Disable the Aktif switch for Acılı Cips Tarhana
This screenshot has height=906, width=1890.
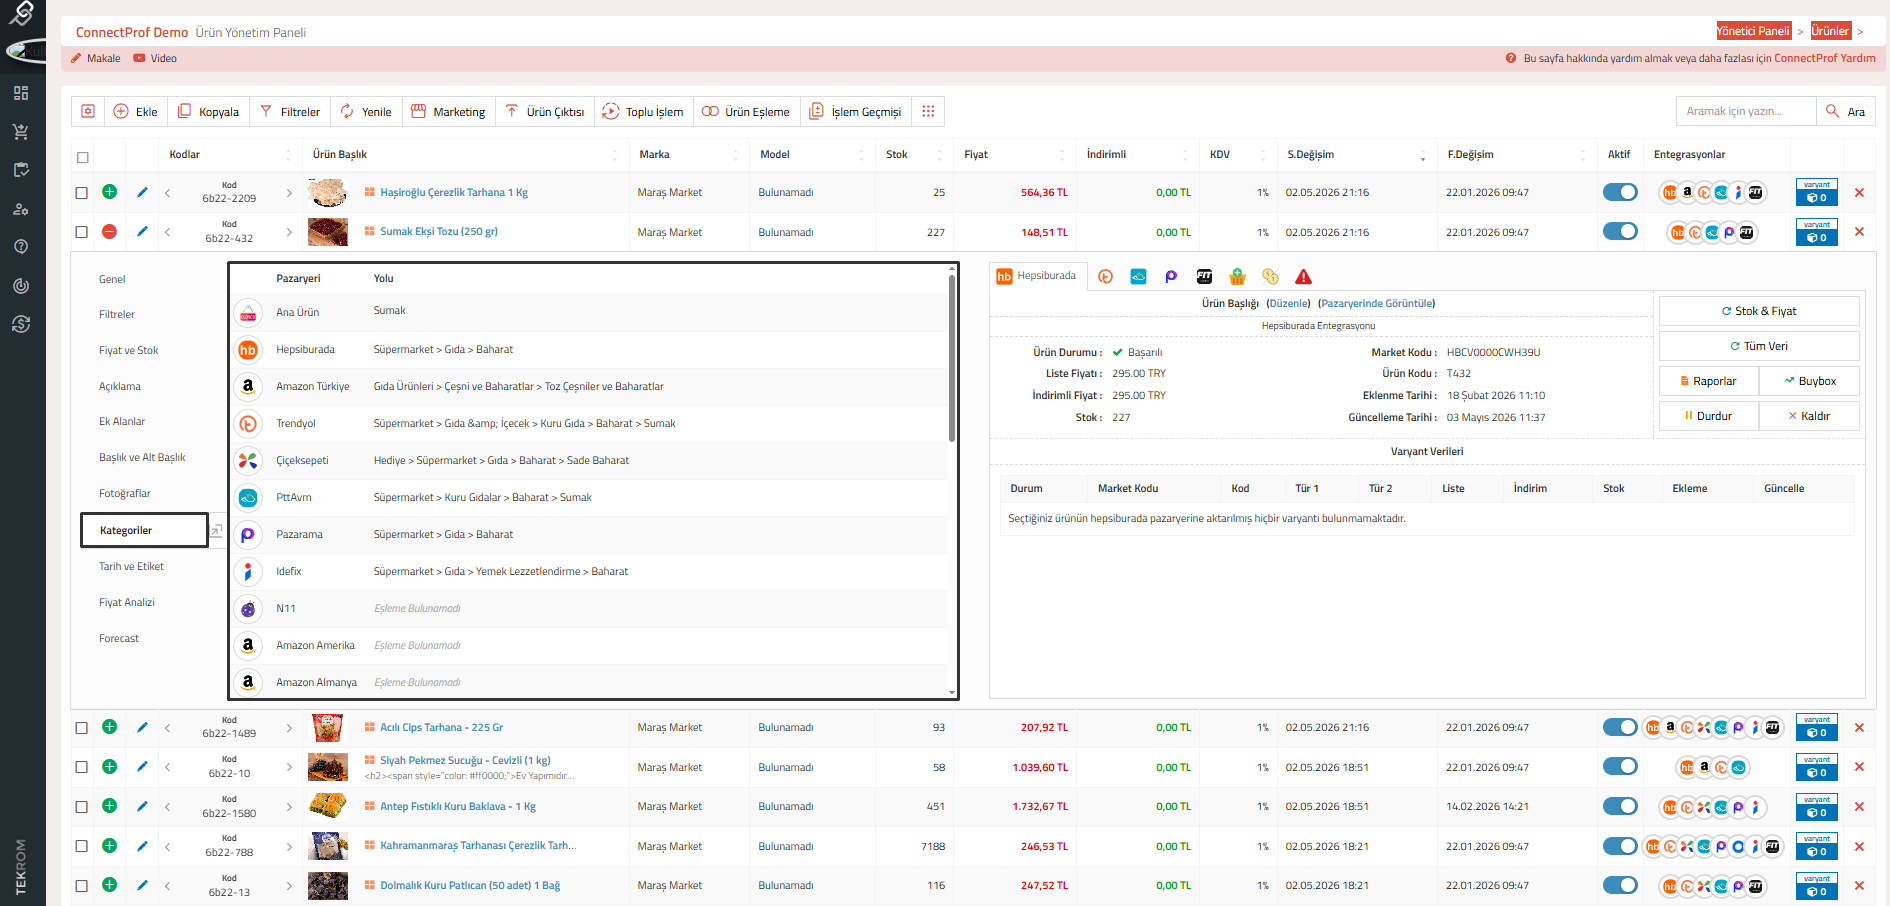[x=1620, y=727]
